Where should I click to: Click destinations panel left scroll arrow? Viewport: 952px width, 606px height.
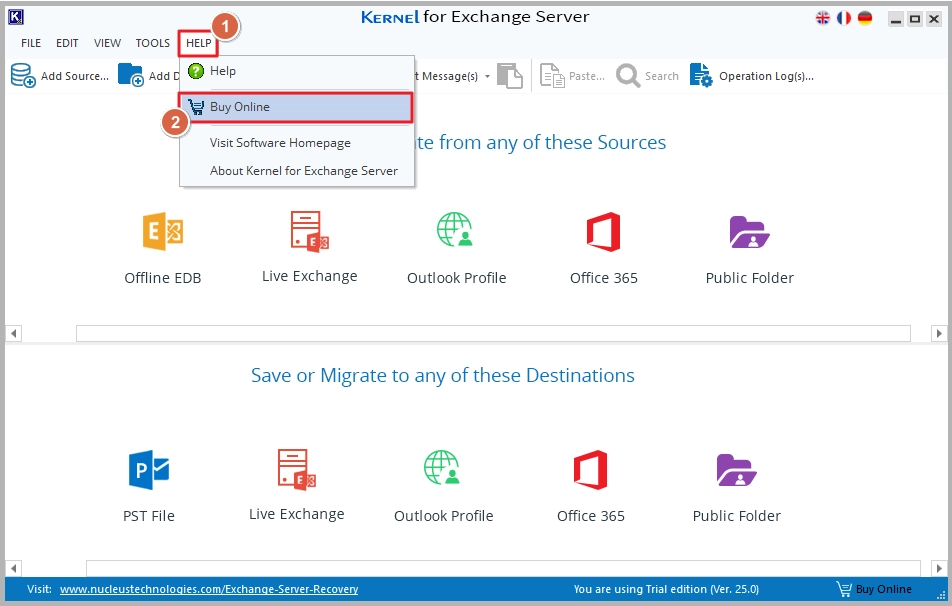13,568
